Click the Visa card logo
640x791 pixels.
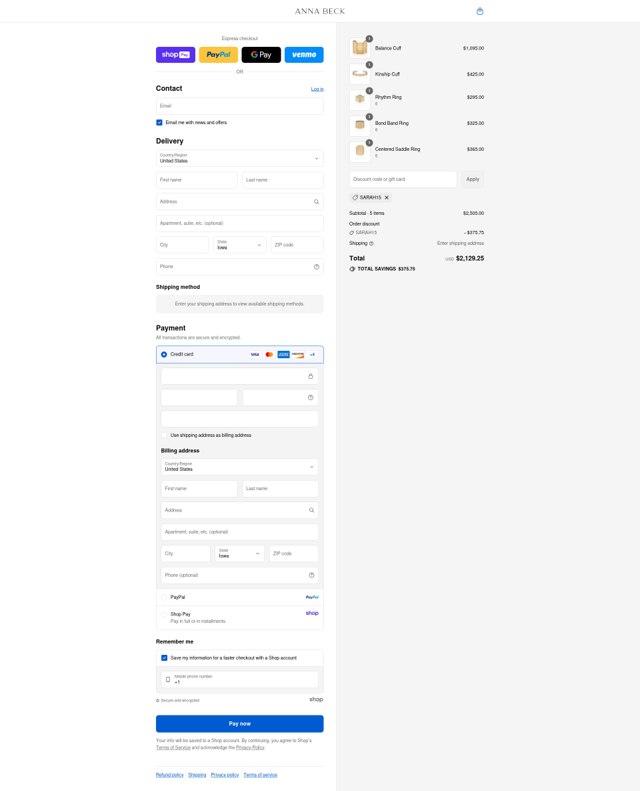coord(255,355)
